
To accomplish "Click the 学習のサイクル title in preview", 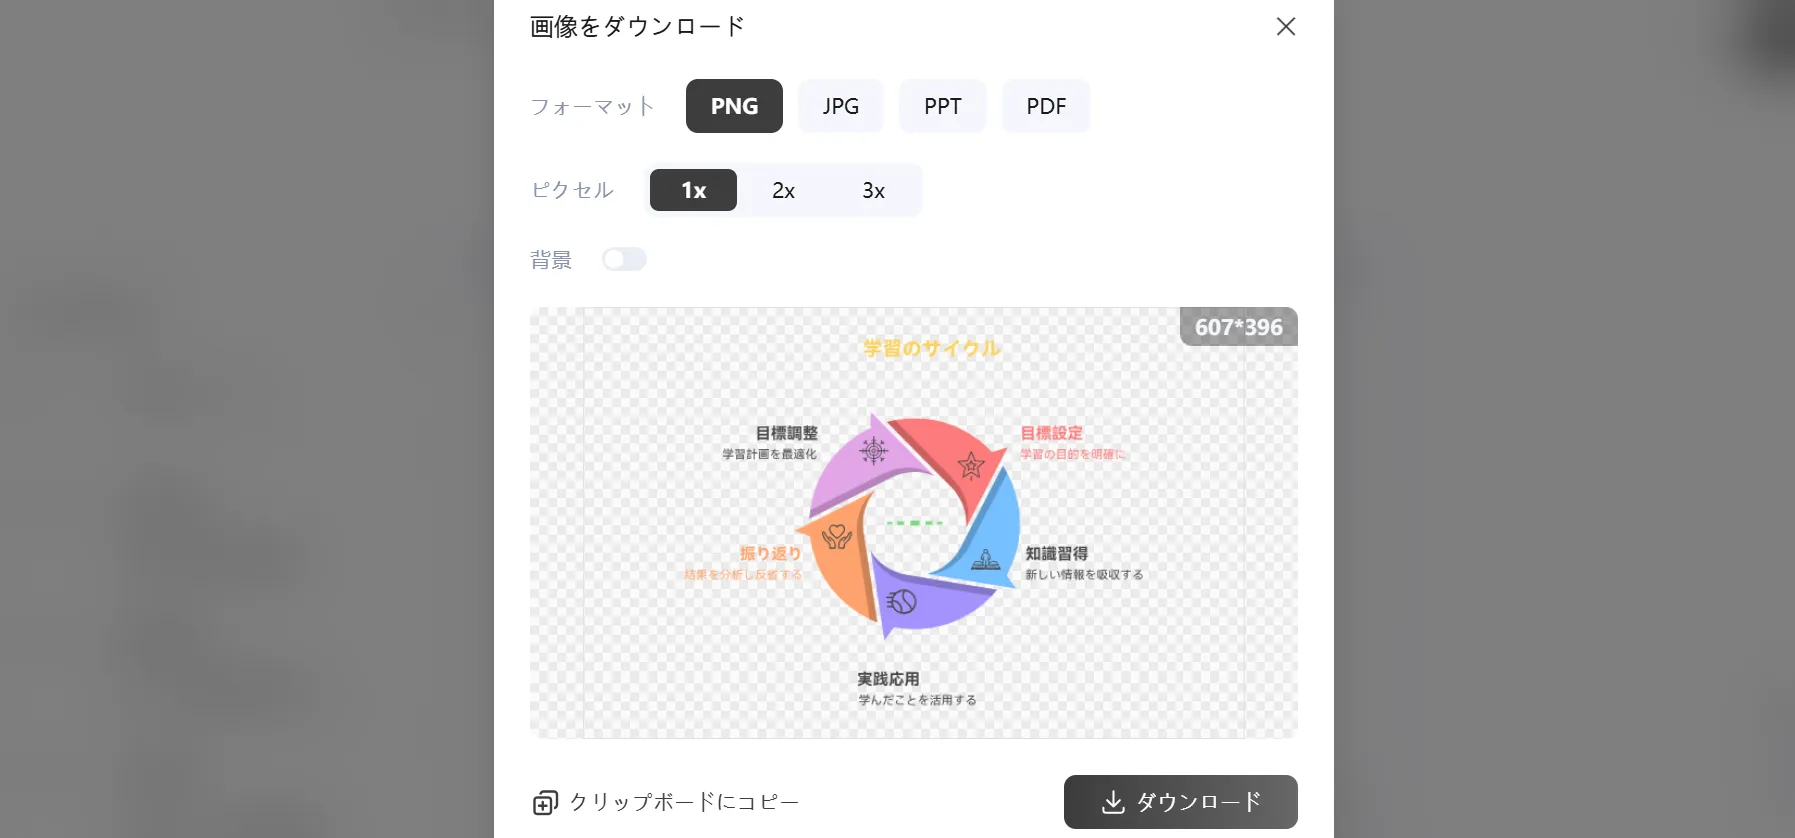I will click(931, 348).
